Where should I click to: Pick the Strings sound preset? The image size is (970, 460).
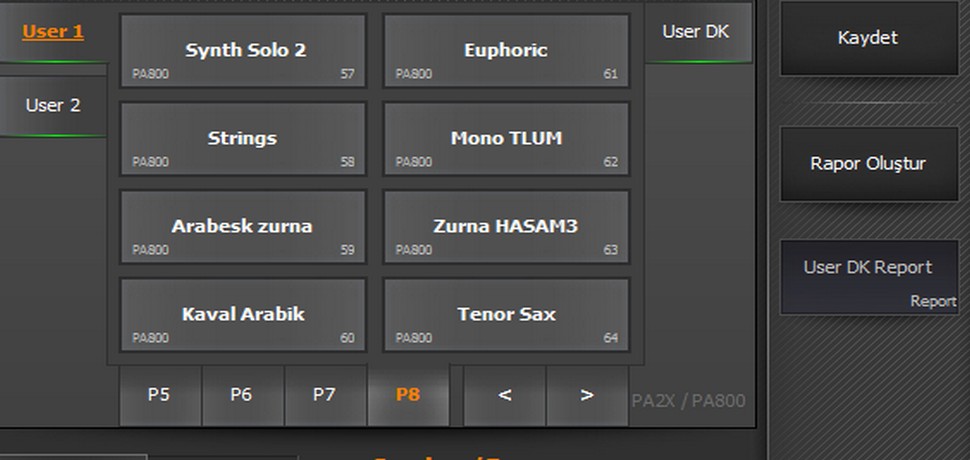[243, 139]
